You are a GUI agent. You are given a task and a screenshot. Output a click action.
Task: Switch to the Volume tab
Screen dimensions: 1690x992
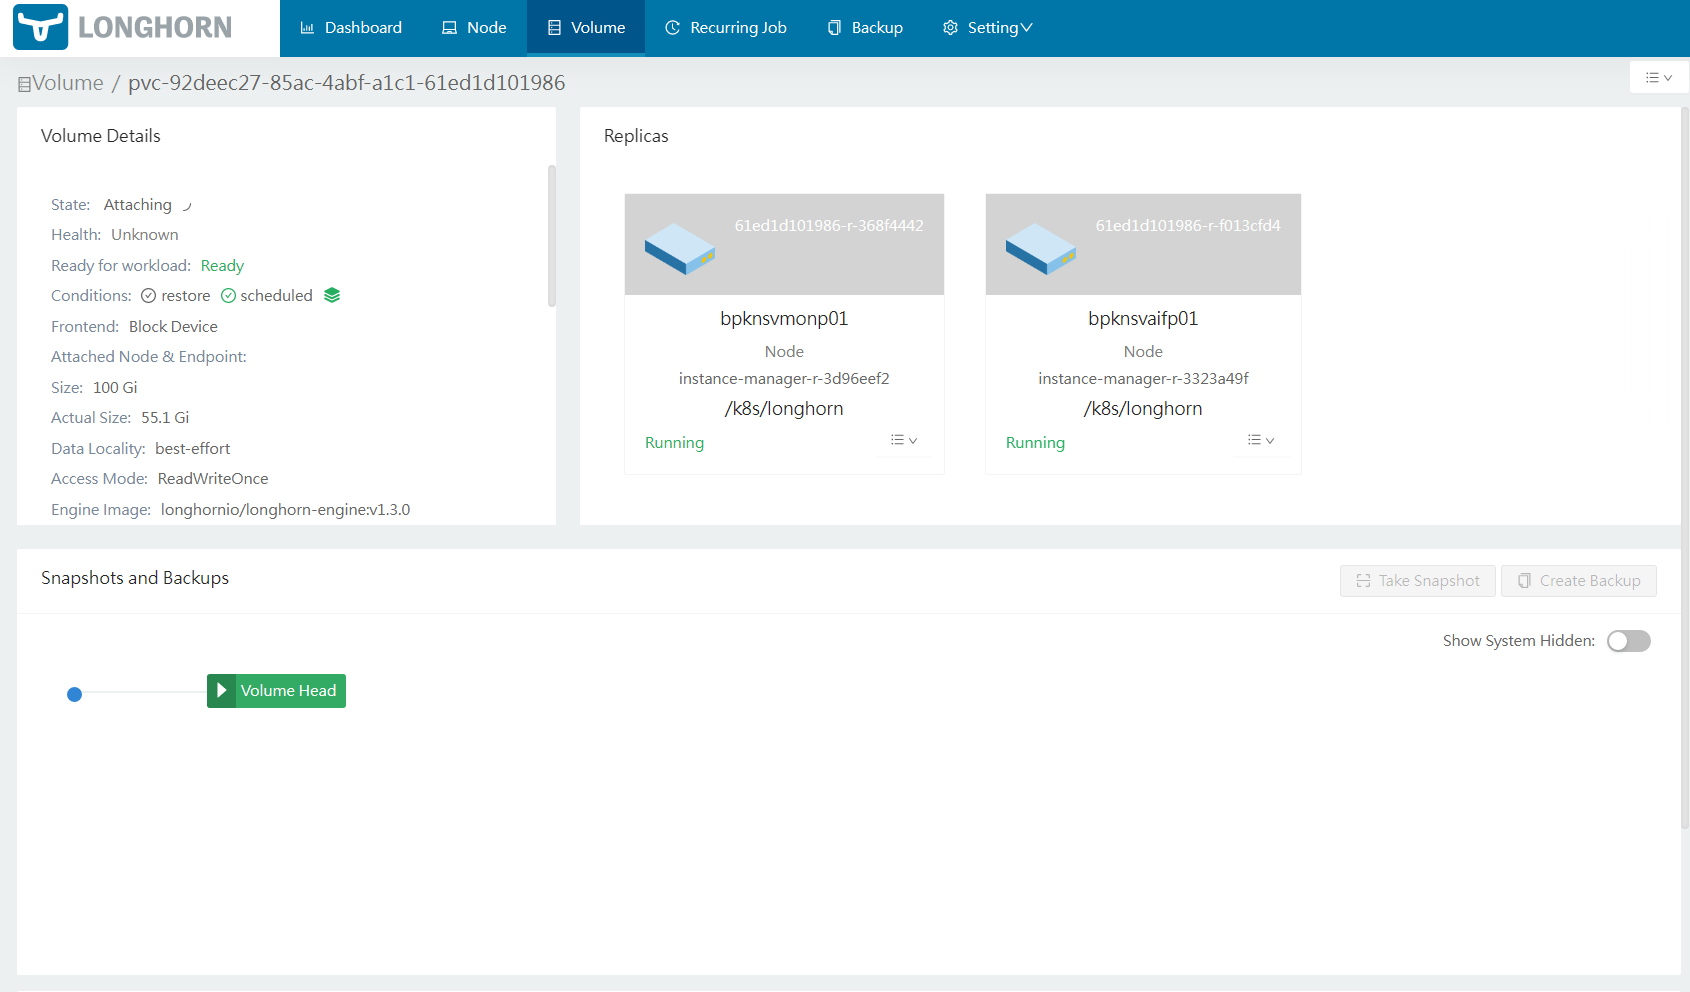pyautogui.click(x=585, y=27)
